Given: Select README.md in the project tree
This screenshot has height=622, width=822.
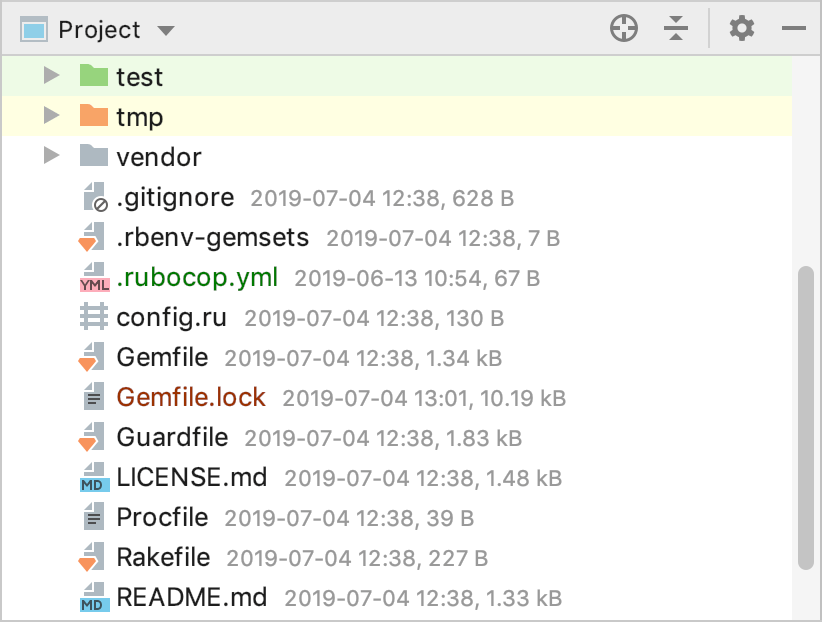Looking at the screenshot, I should pyautogui.click(x=192, y=598).
